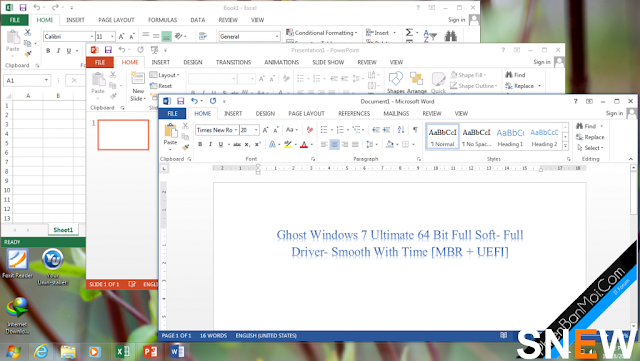
Task: Open the Layout dropdown in PowerPoint
Action: point(164,75)
